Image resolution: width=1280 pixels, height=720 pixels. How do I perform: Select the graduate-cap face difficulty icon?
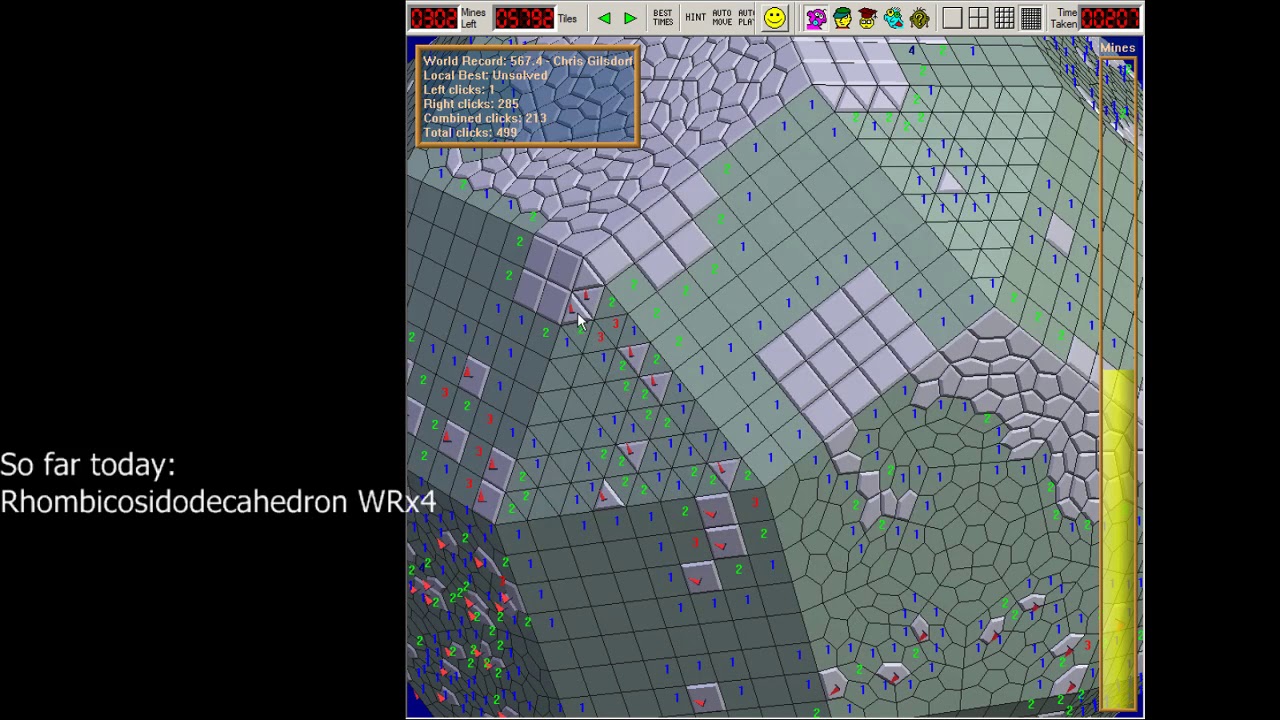coord(867,18)
